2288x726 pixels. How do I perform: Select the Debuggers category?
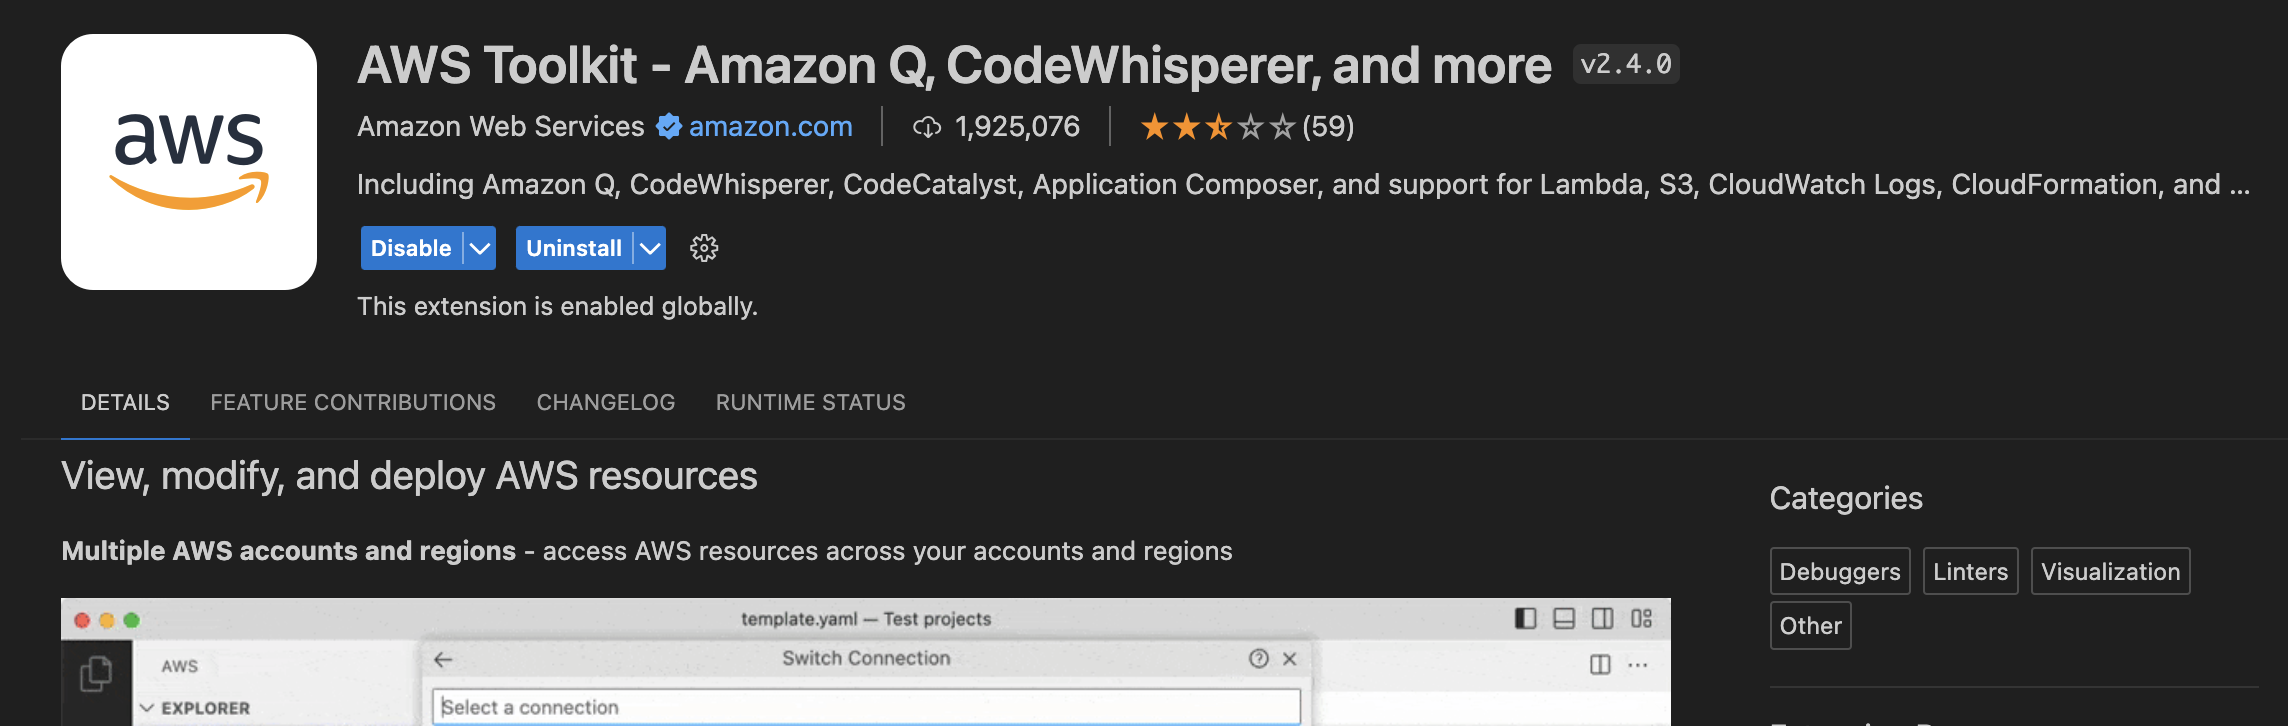[1840, 571]
